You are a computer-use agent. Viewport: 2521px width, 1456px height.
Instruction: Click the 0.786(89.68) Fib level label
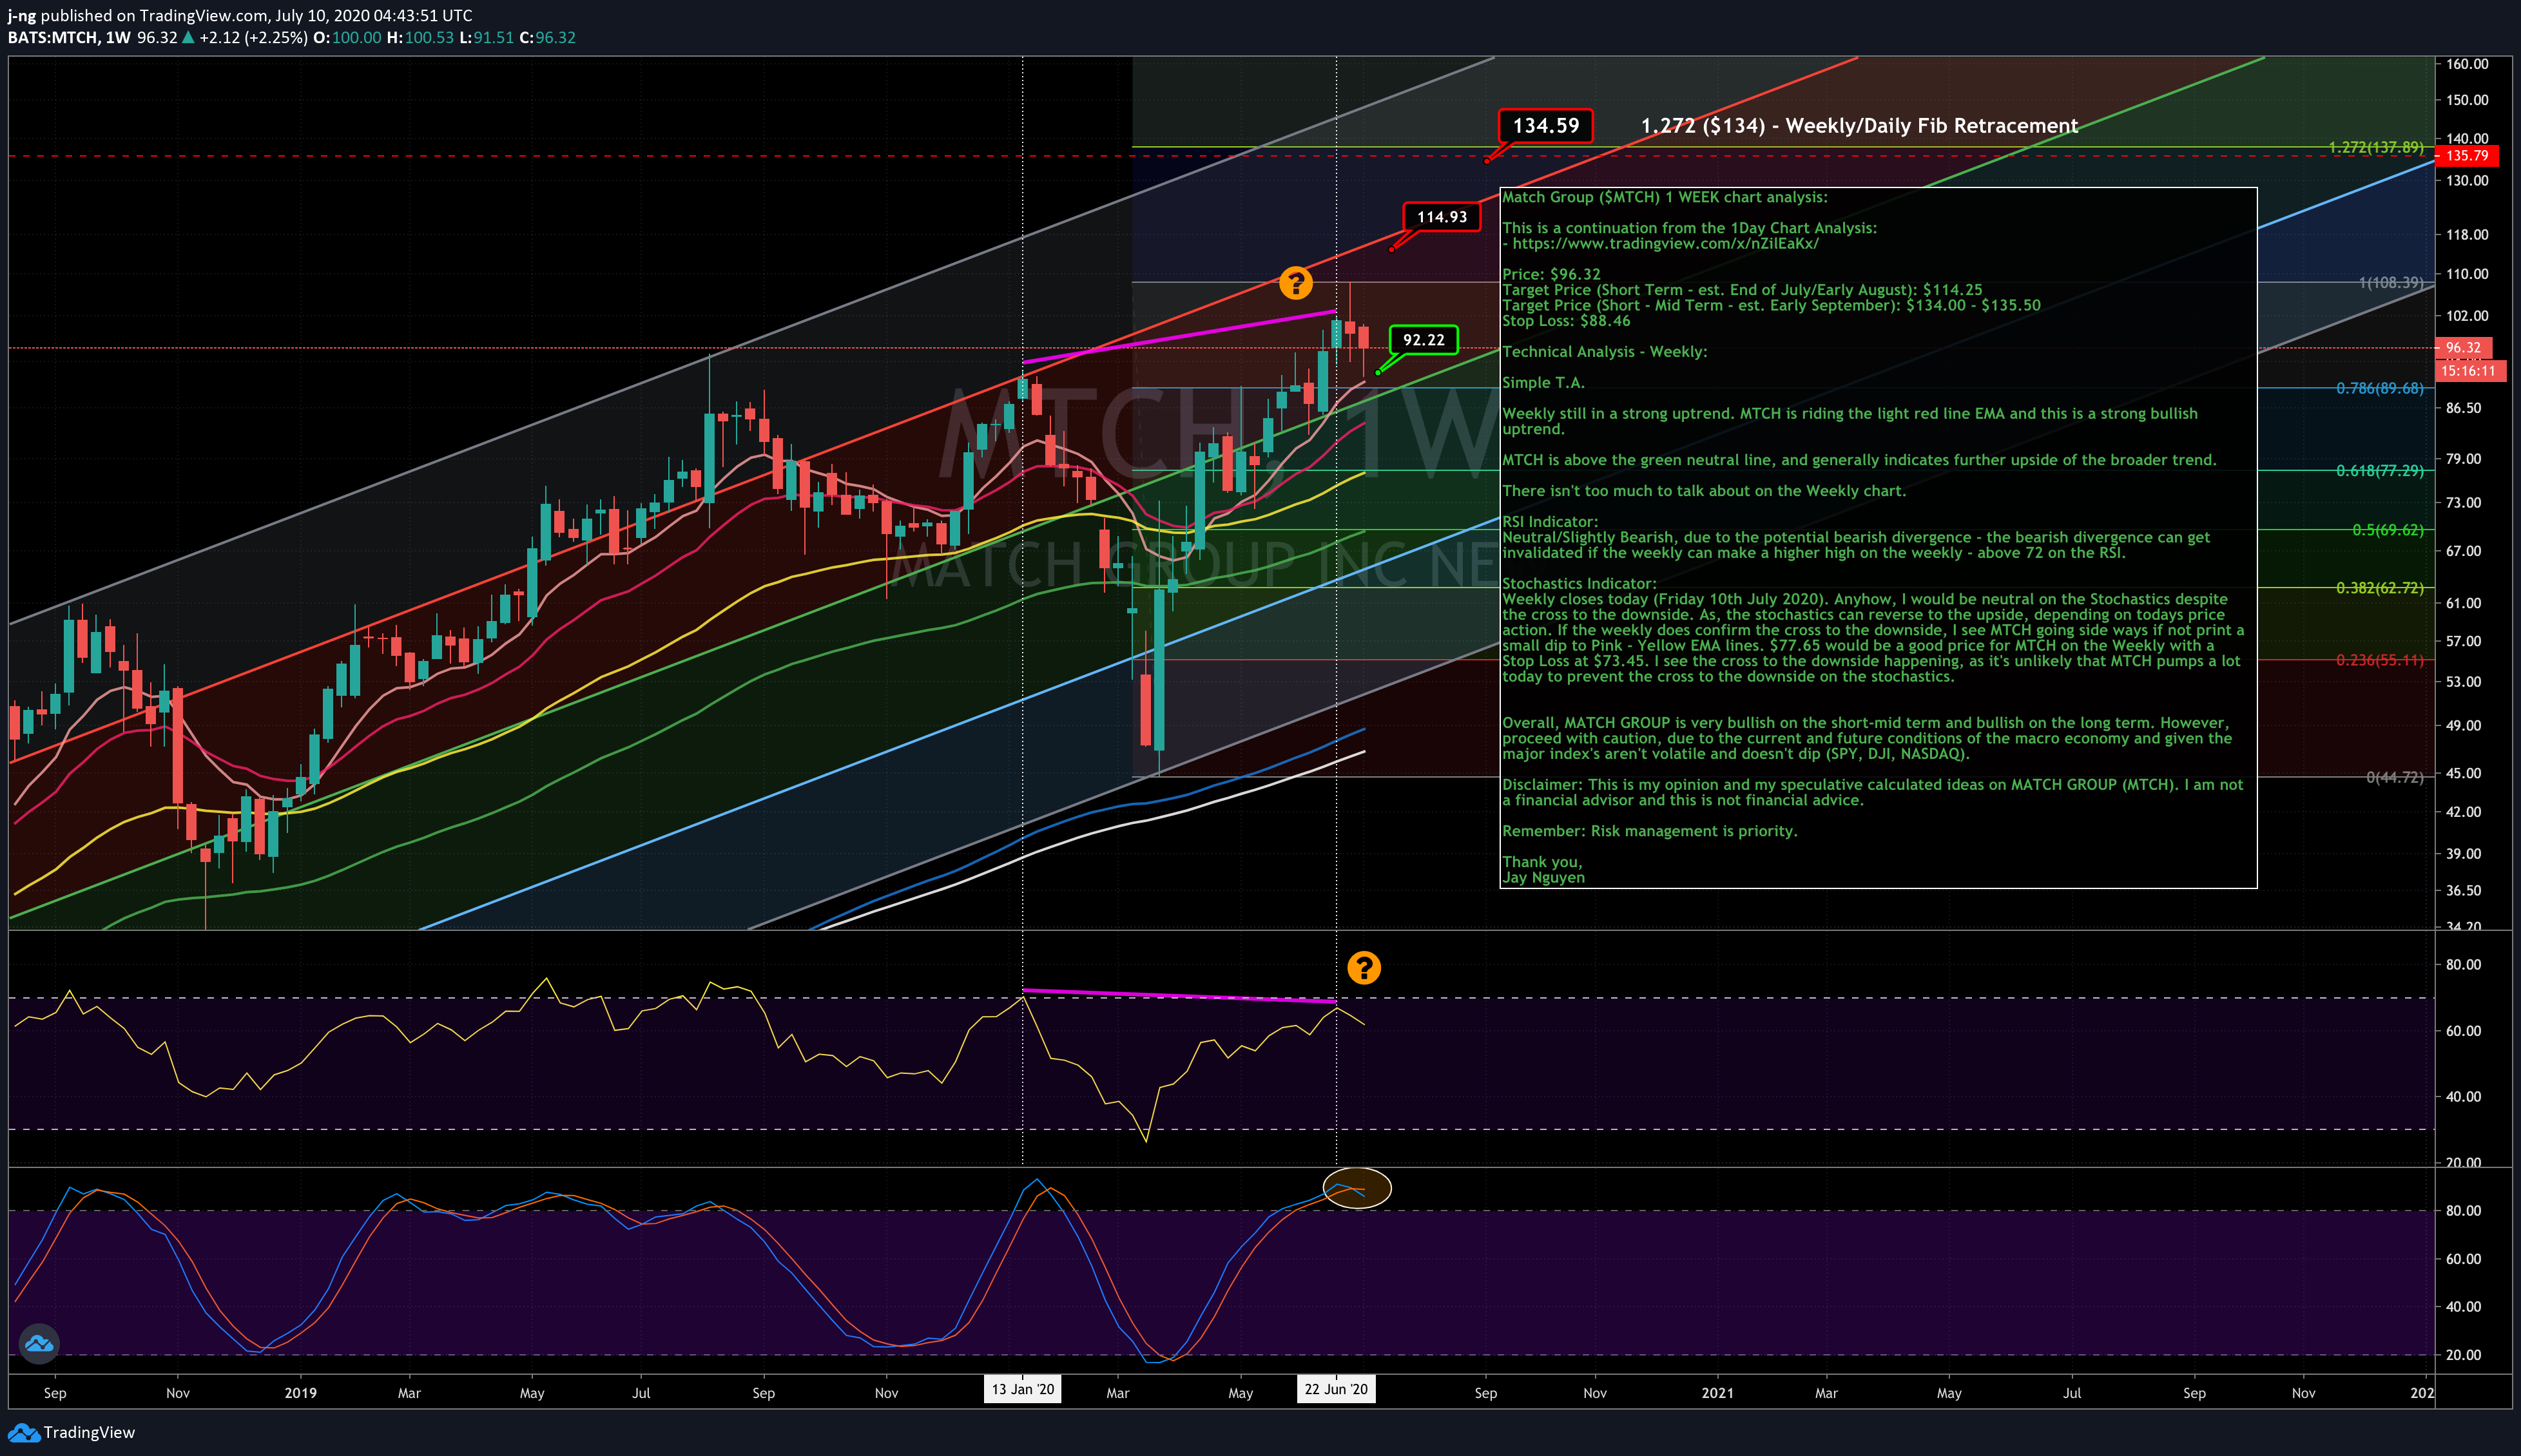pos(2380,388)
